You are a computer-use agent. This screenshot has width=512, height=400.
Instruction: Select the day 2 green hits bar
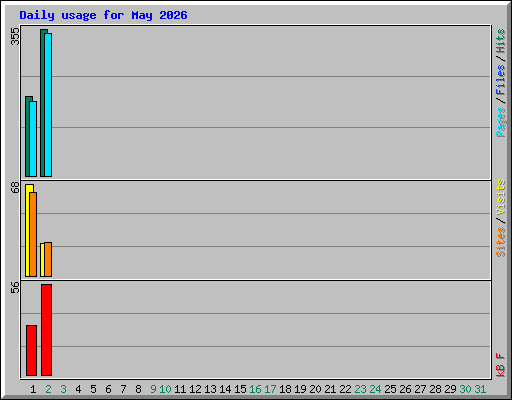pyautogui.click(x=43, y=103)
